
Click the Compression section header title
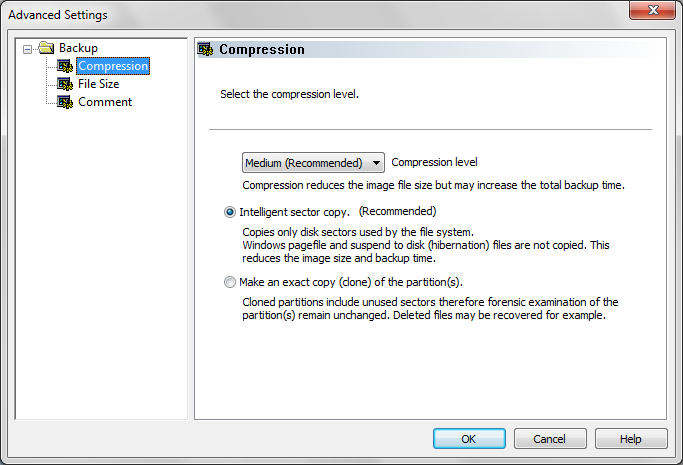262,49
